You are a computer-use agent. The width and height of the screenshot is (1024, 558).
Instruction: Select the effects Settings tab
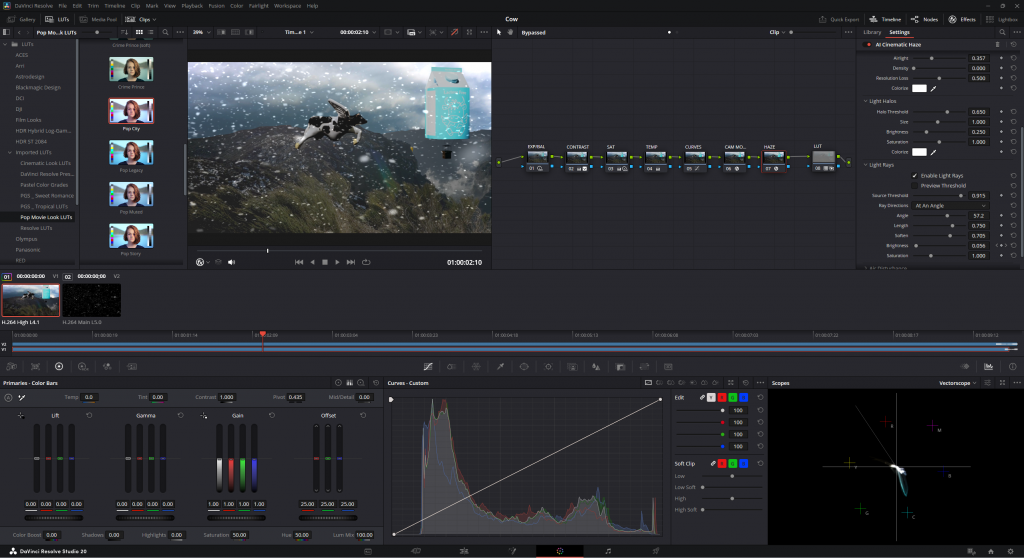point(899,32)
